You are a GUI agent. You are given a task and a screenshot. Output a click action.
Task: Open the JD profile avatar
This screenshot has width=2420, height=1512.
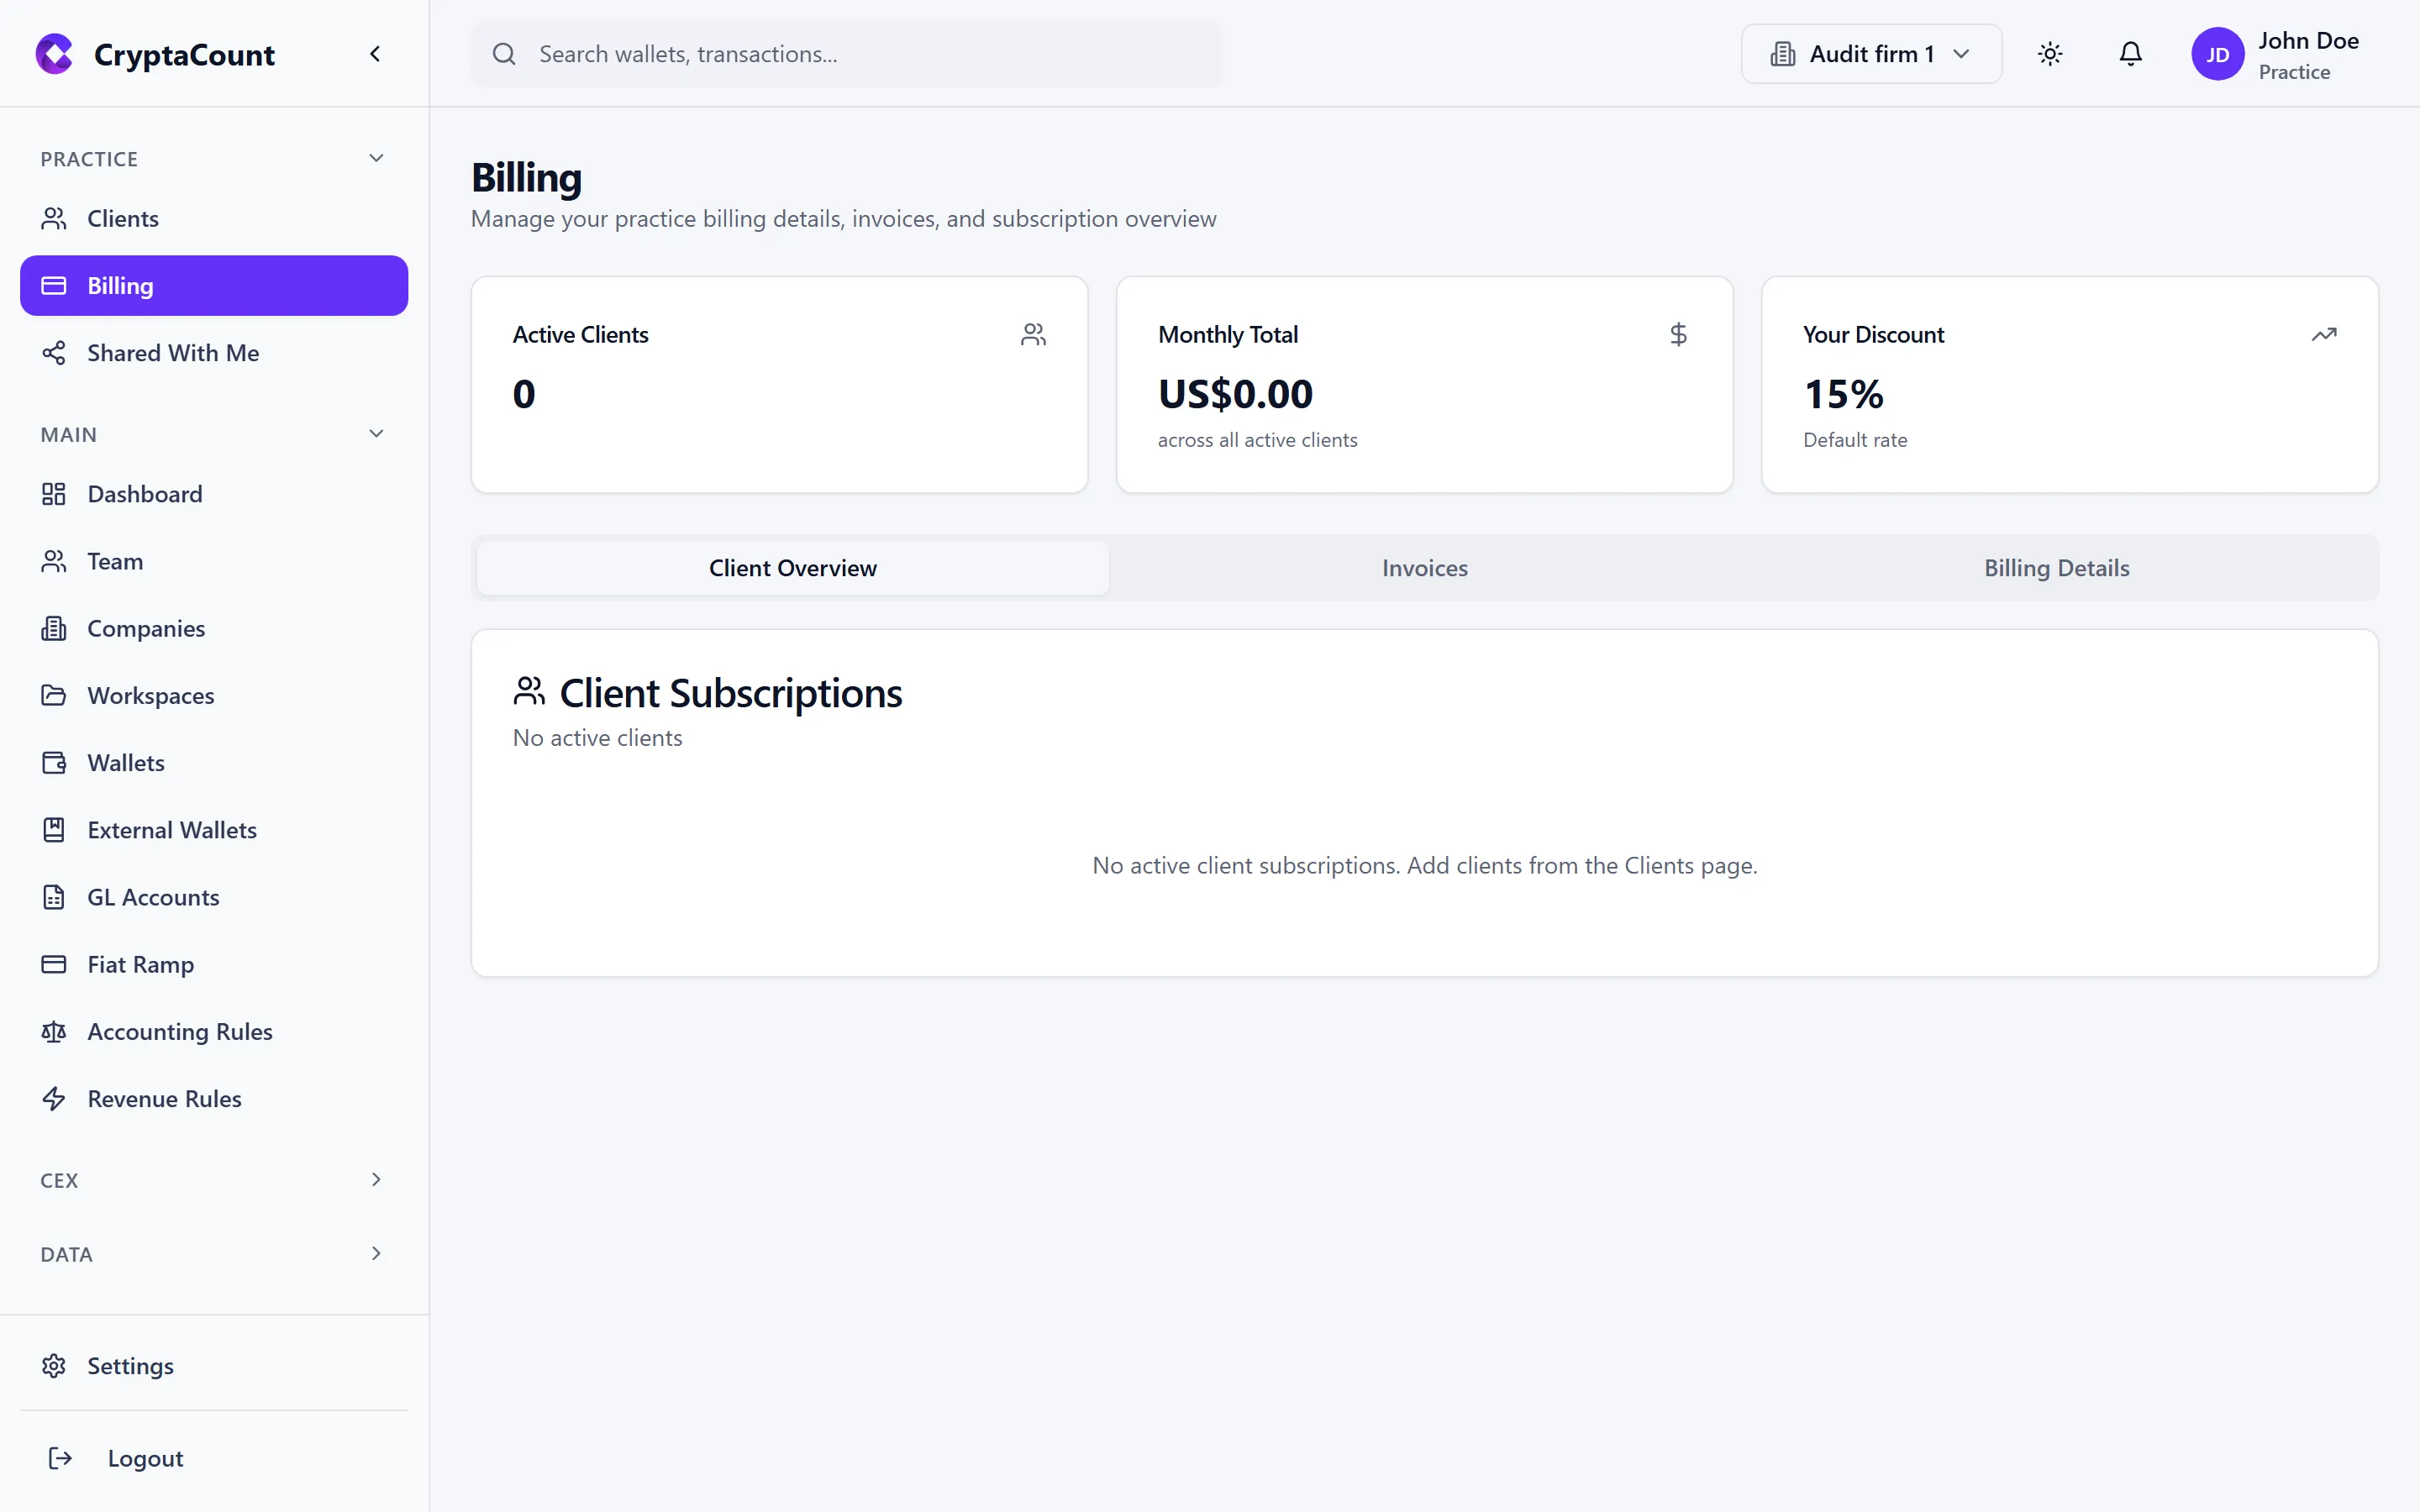(x=2217, y=53)
